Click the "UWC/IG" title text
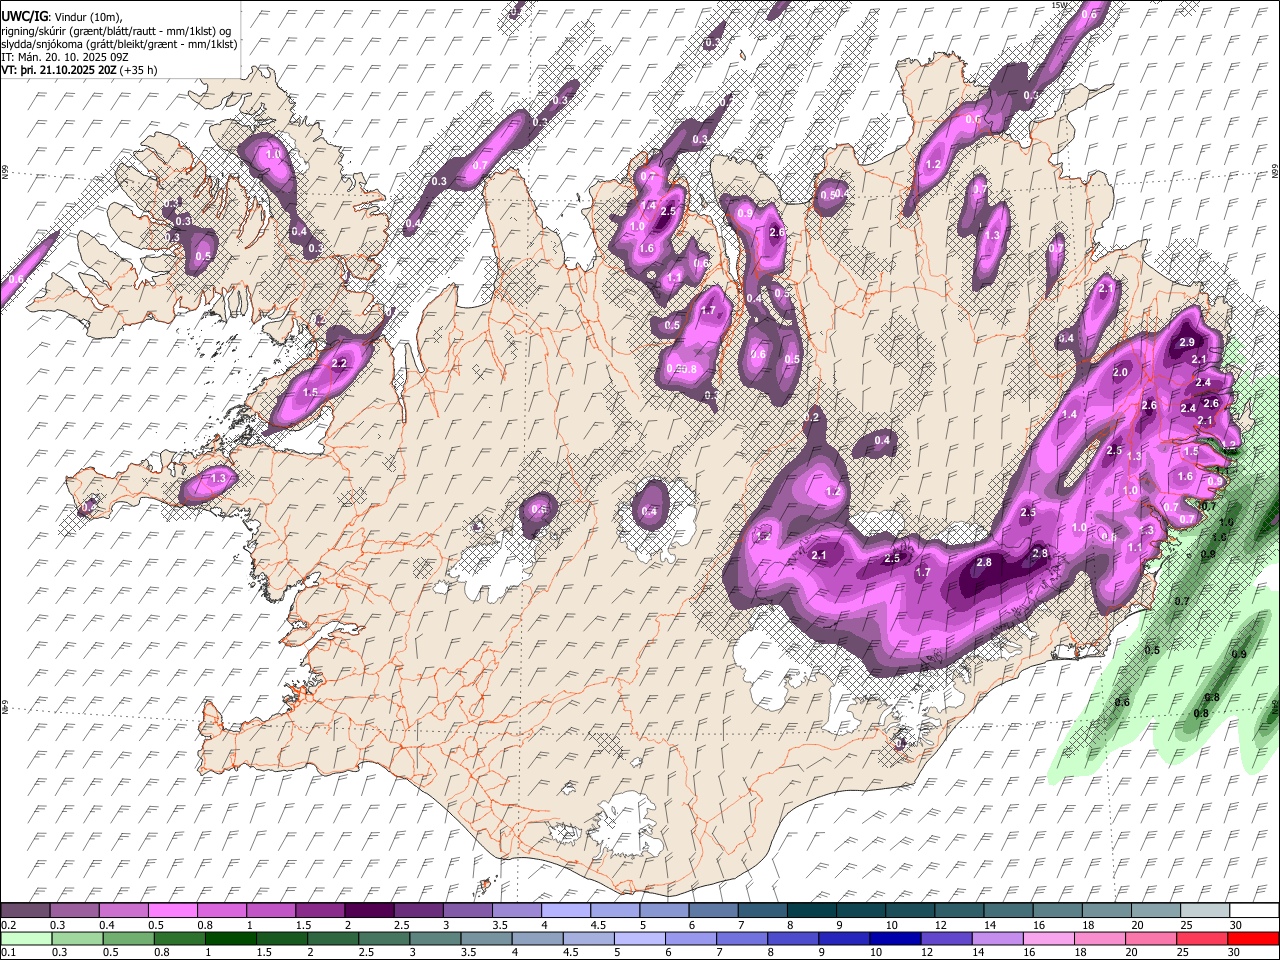 [x=24, y=17]
